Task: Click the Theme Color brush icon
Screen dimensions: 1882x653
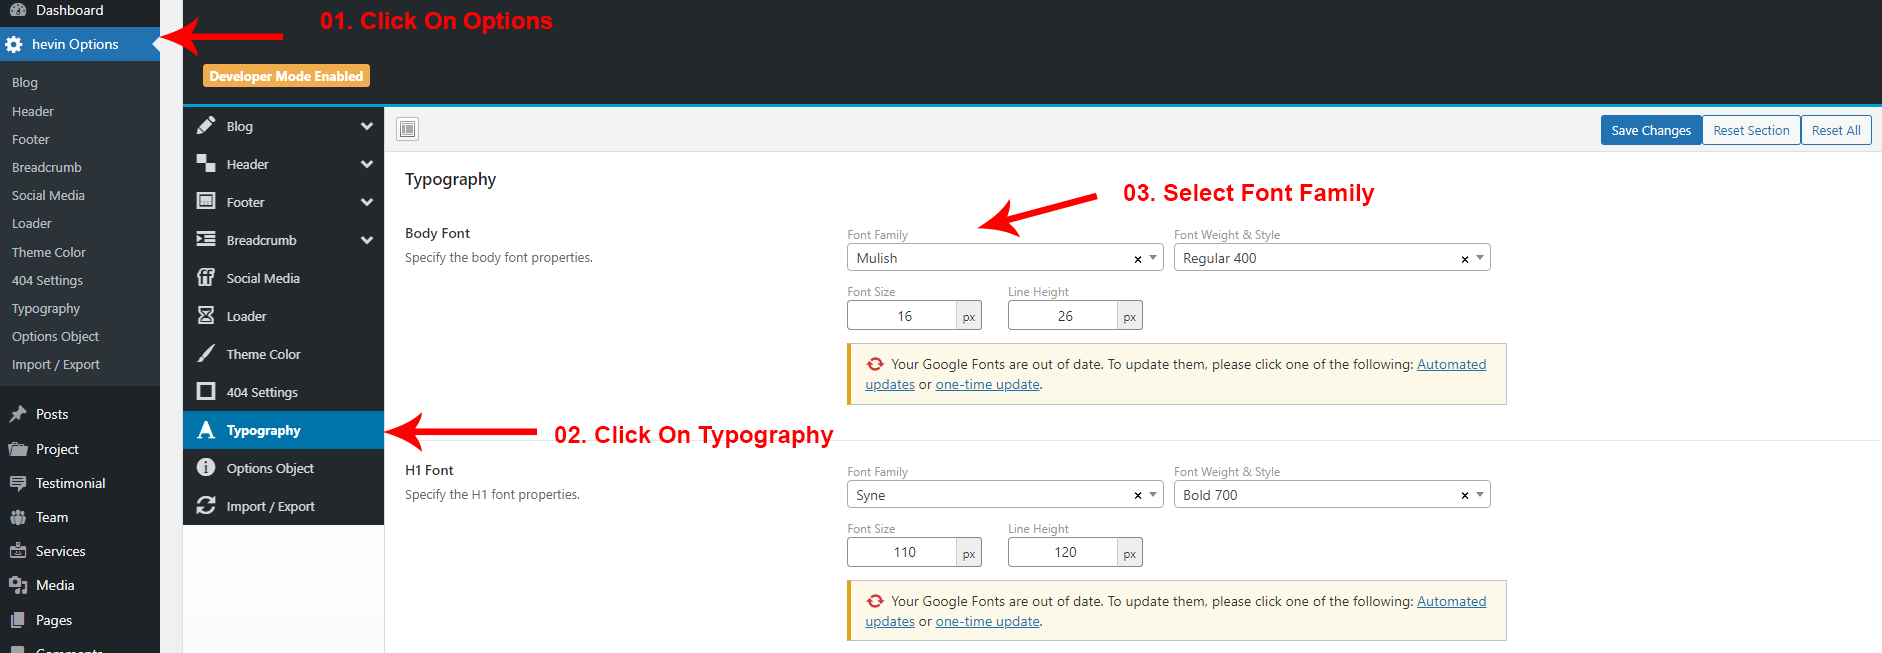Action: [206, 354]
